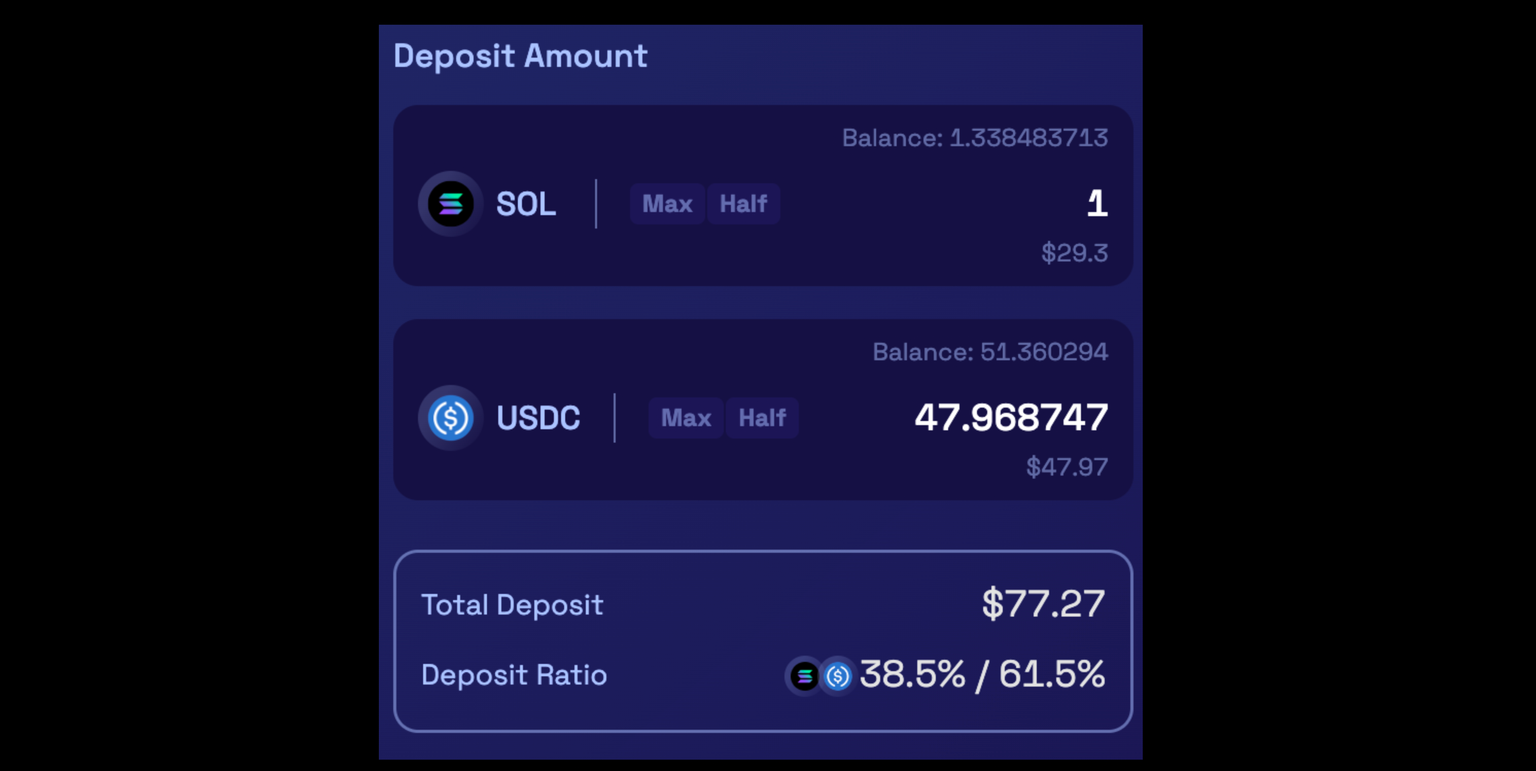Select the SOL token name label
1536x771 pixels.
[526, 204]
